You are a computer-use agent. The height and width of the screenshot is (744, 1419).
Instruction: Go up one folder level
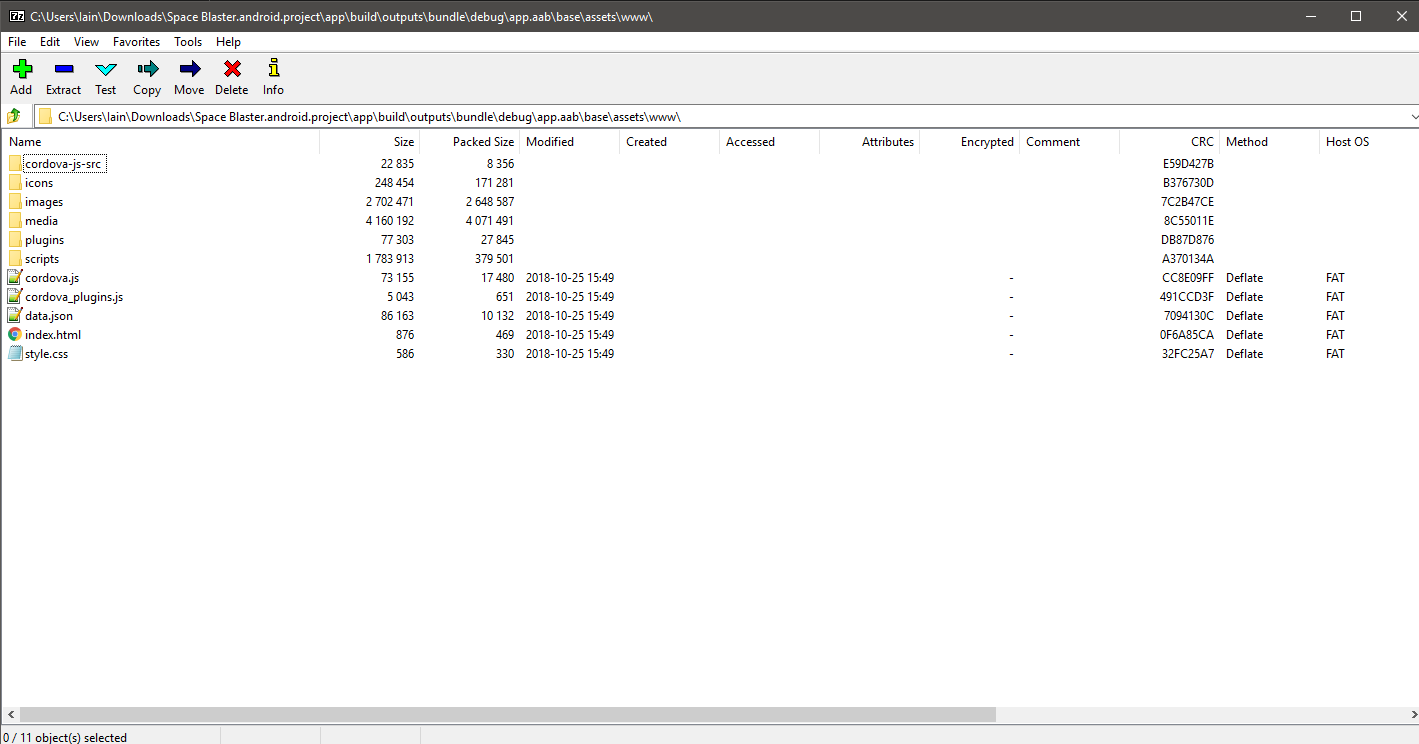tap(14, 117)
